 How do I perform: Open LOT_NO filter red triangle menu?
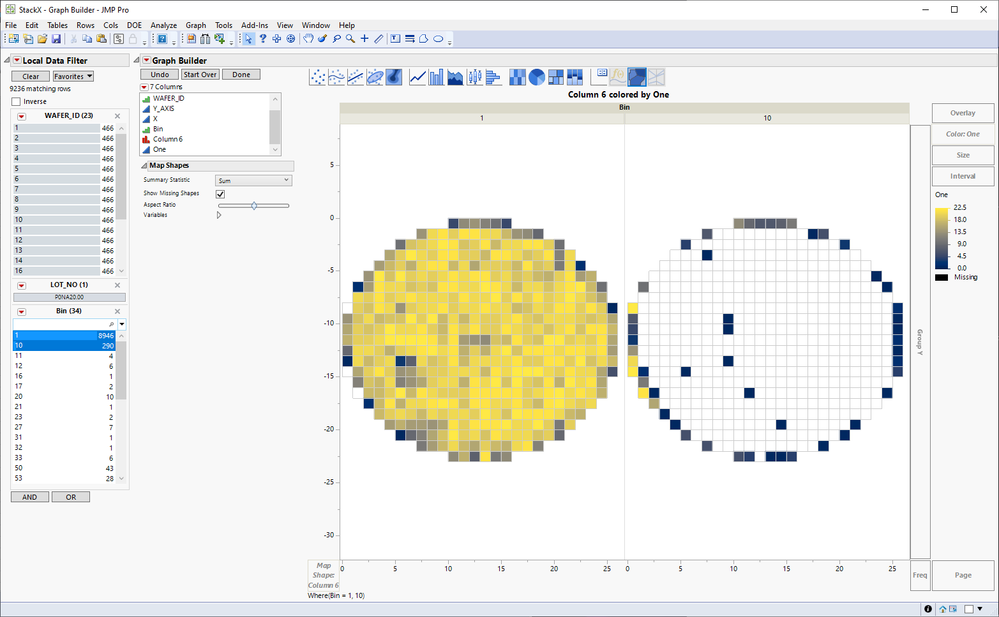(21, 285)
